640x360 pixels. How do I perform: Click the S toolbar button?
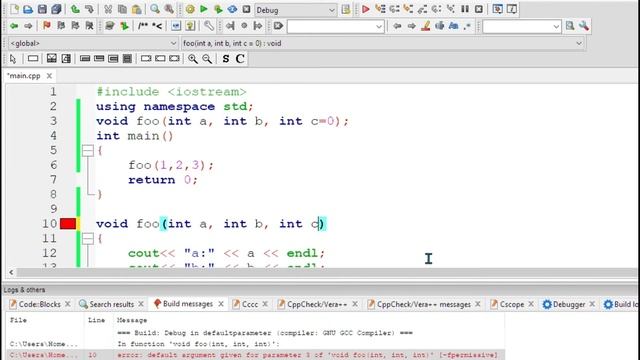pos(226,59)
